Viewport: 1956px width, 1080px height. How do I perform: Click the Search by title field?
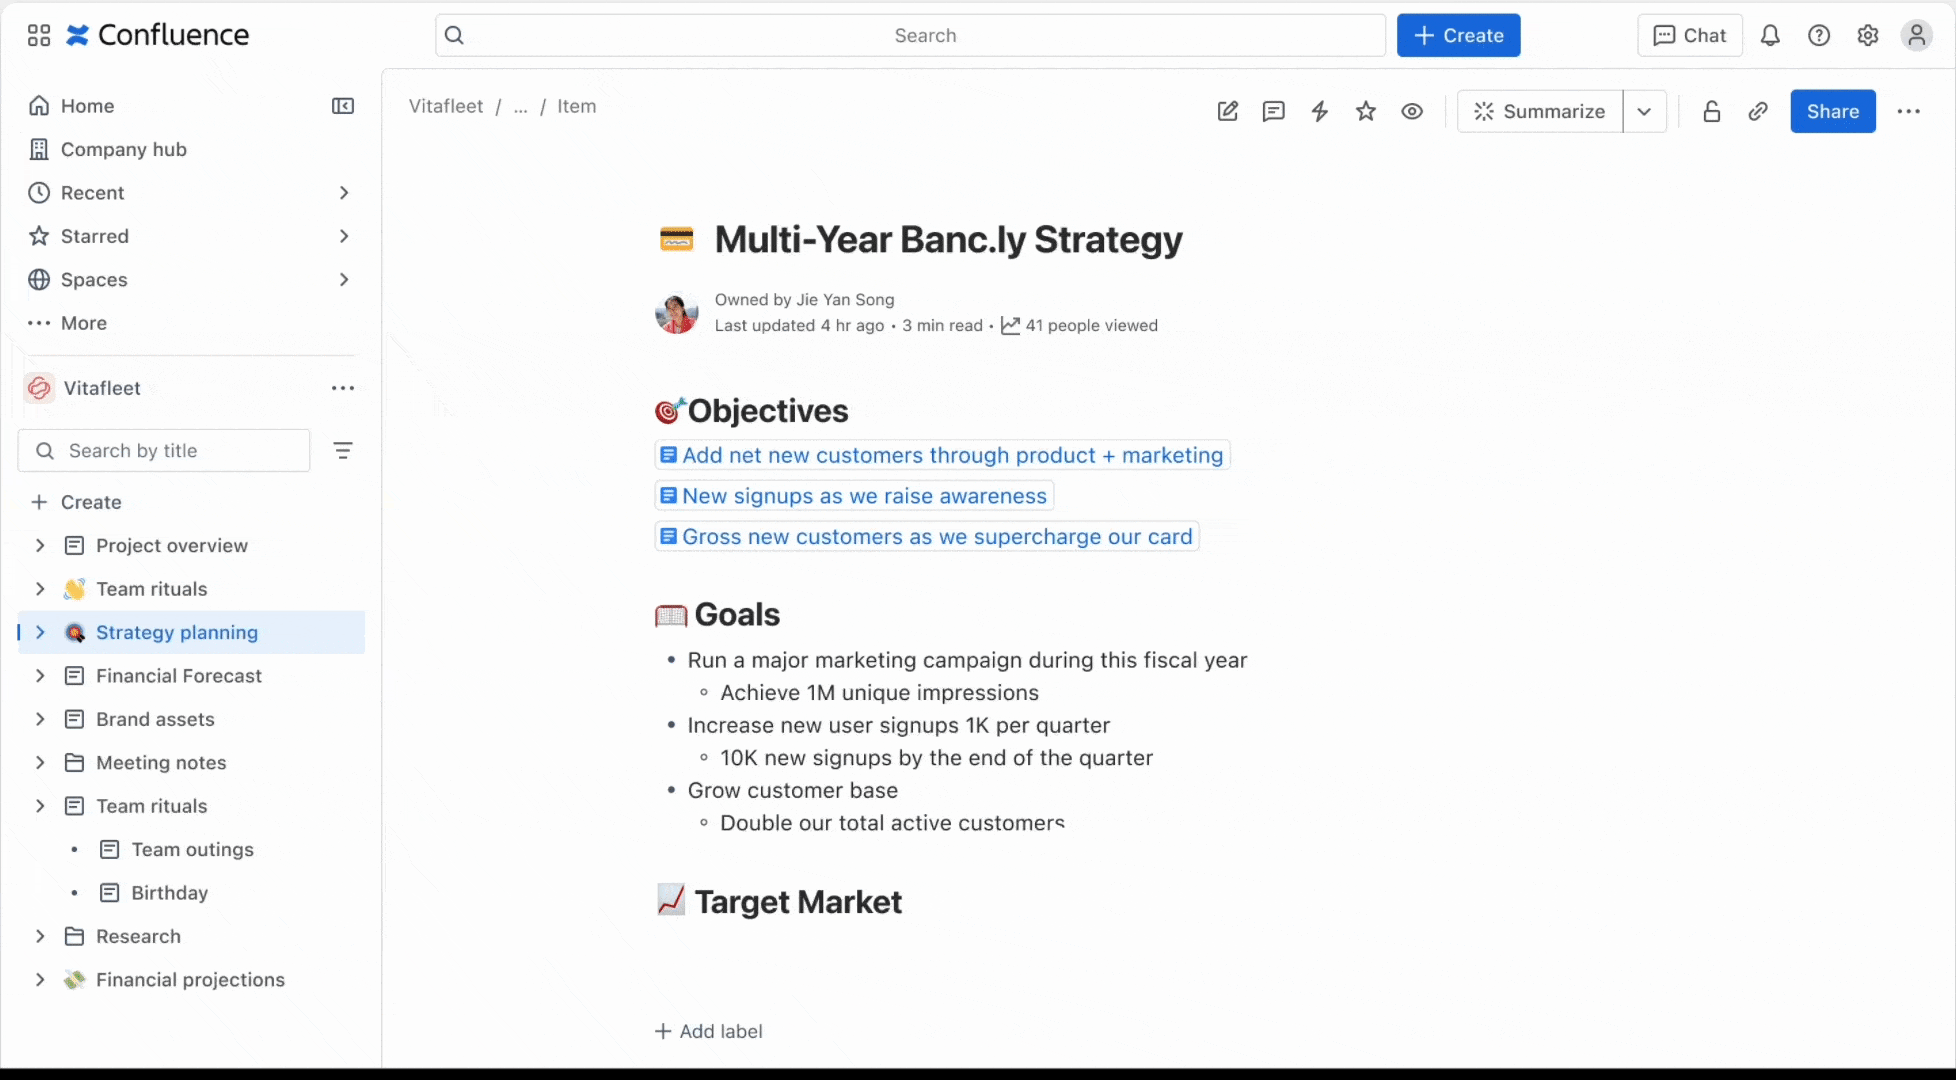180,451
